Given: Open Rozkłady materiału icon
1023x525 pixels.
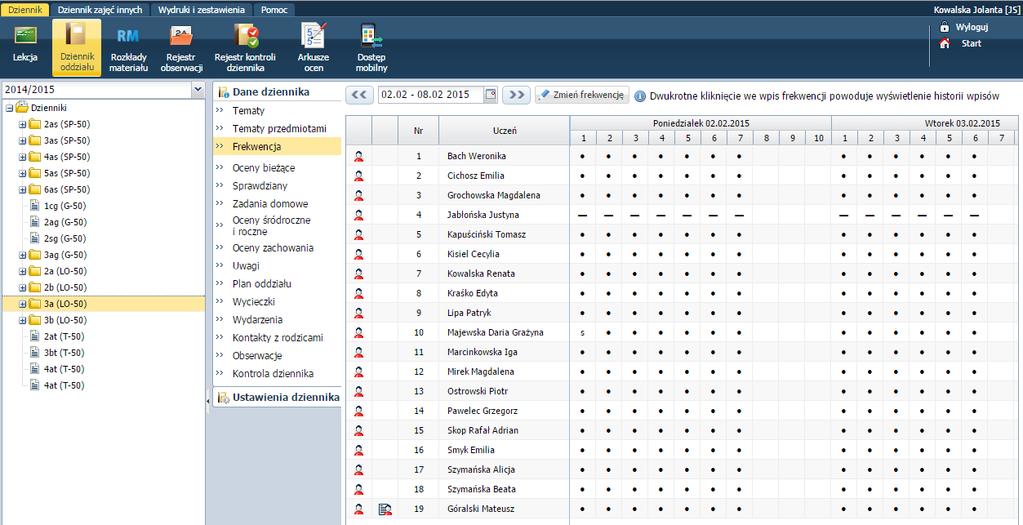Looking at the screenshot, I should [129, 48].
